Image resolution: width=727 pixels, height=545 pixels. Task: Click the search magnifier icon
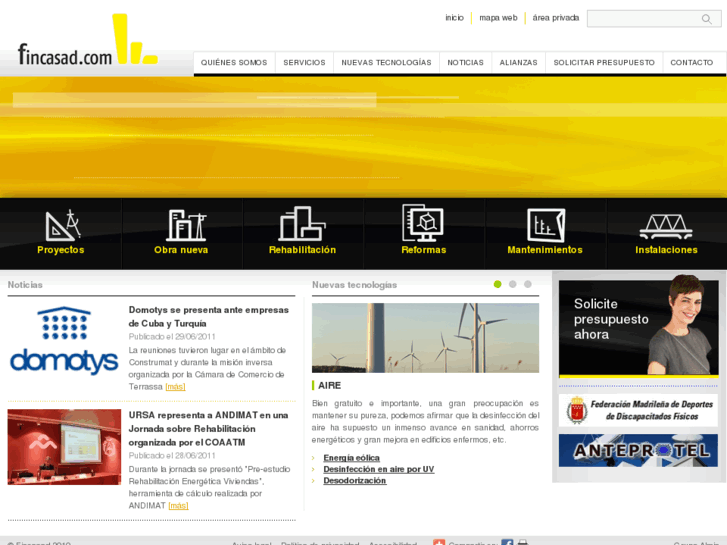706,19
